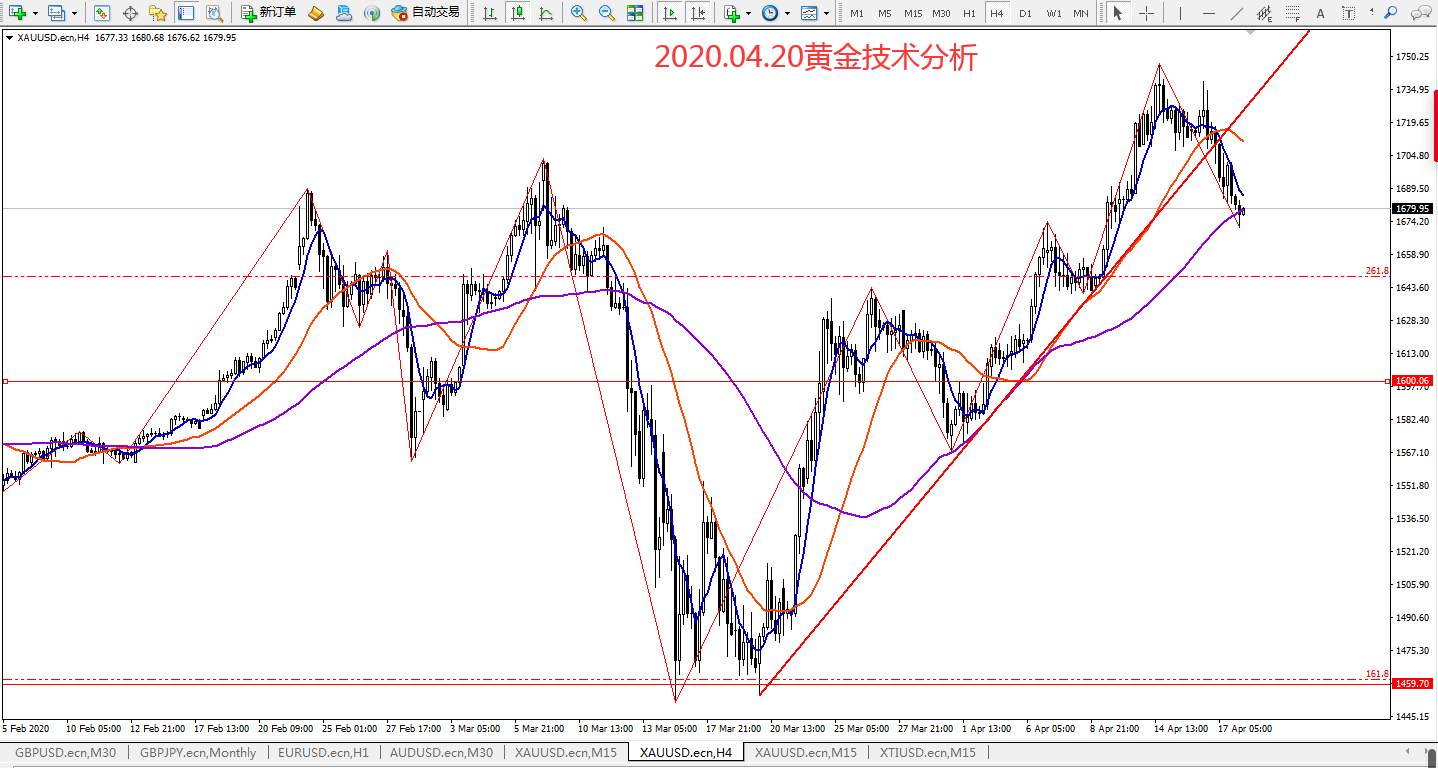Select the horizontal line drawing tool

pos(1209,13)
